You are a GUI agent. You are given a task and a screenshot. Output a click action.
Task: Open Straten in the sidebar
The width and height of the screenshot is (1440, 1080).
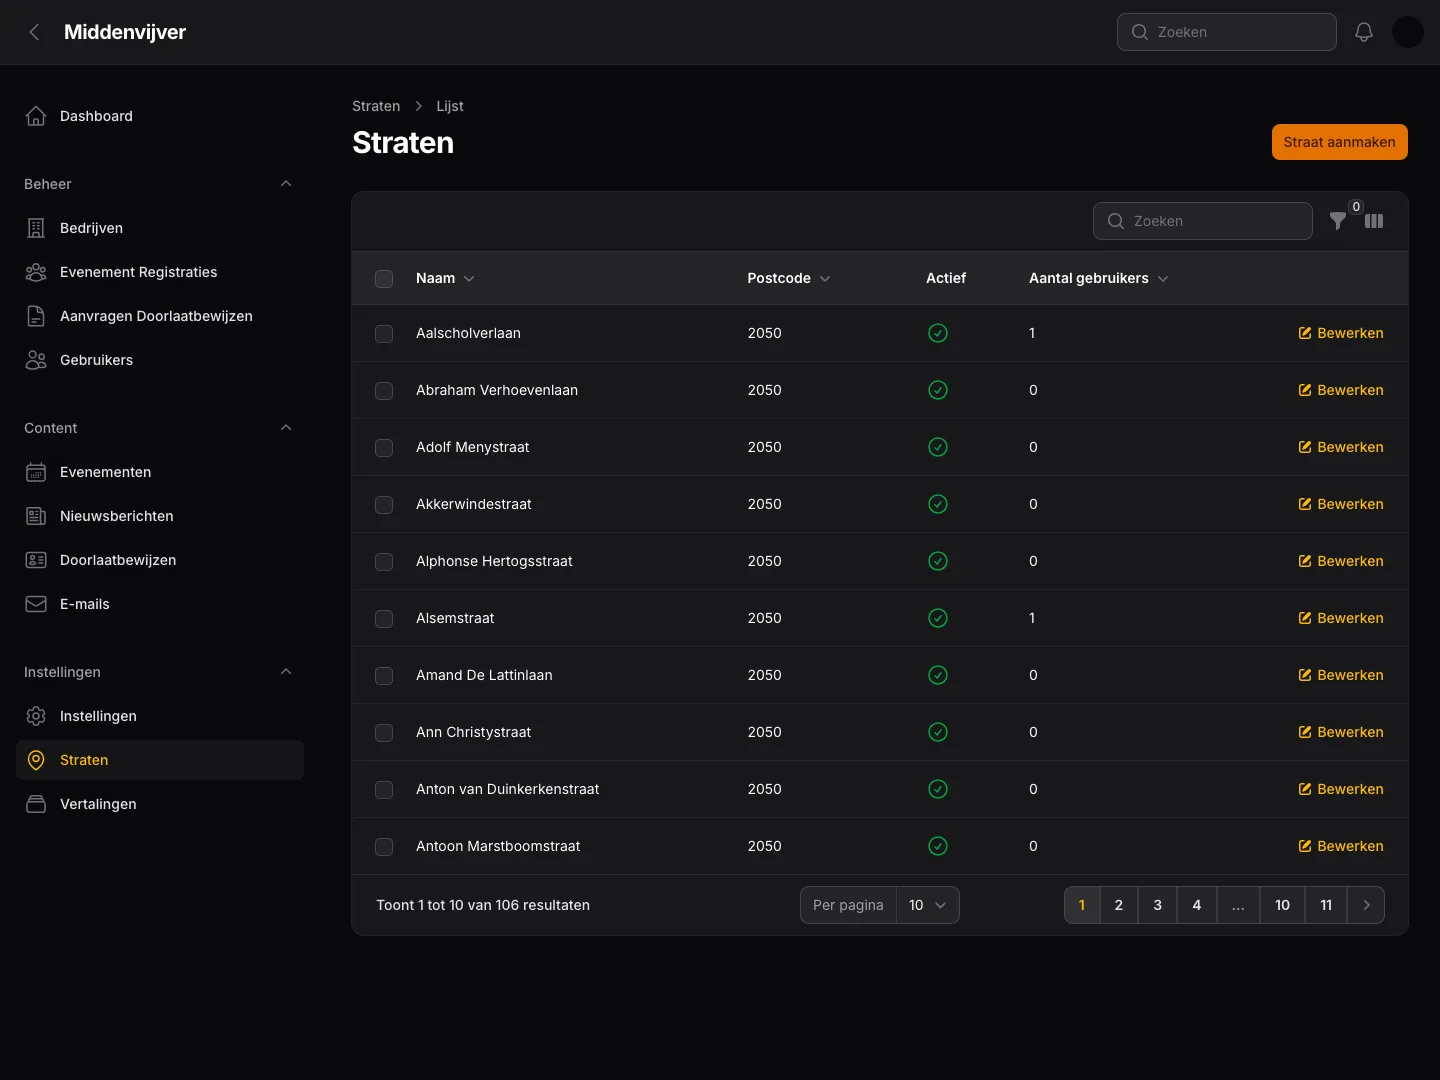click(x=160, y=760)
